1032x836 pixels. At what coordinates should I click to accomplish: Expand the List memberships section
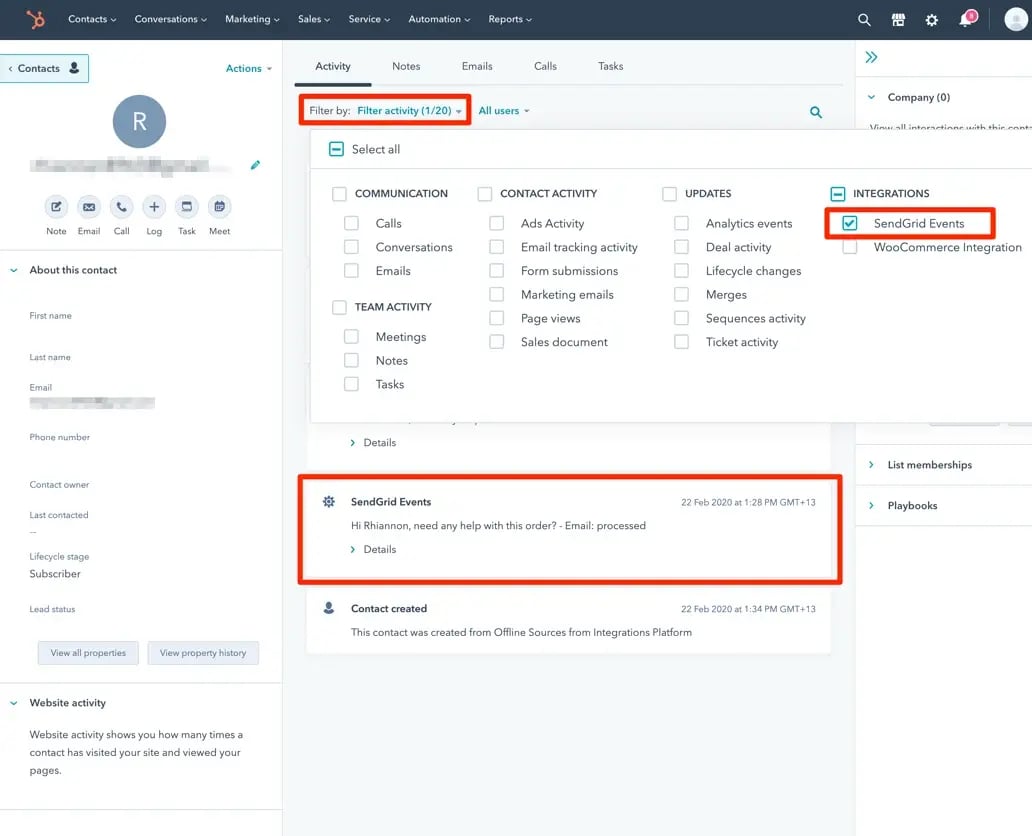[x=929, y=465]
